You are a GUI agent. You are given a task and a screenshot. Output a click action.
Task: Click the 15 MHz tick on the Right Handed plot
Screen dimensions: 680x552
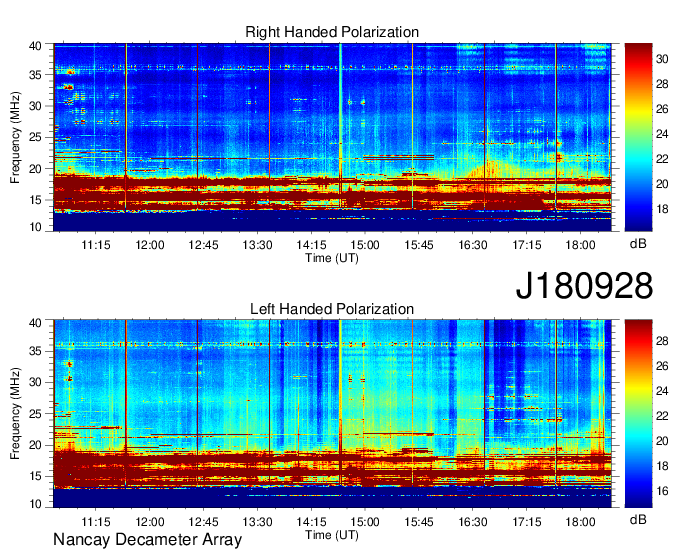36,200
